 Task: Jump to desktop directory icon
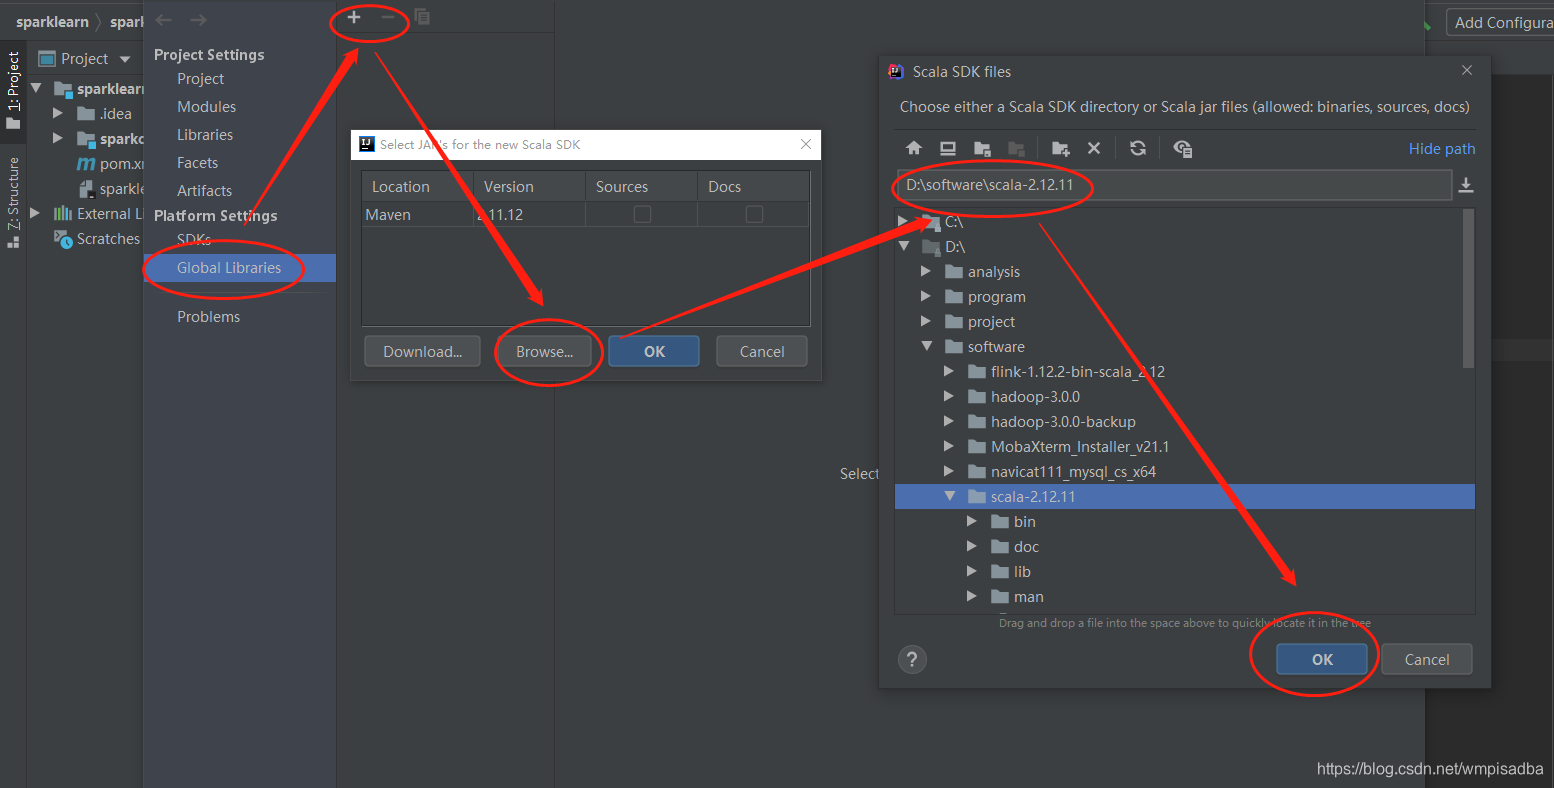948,148
